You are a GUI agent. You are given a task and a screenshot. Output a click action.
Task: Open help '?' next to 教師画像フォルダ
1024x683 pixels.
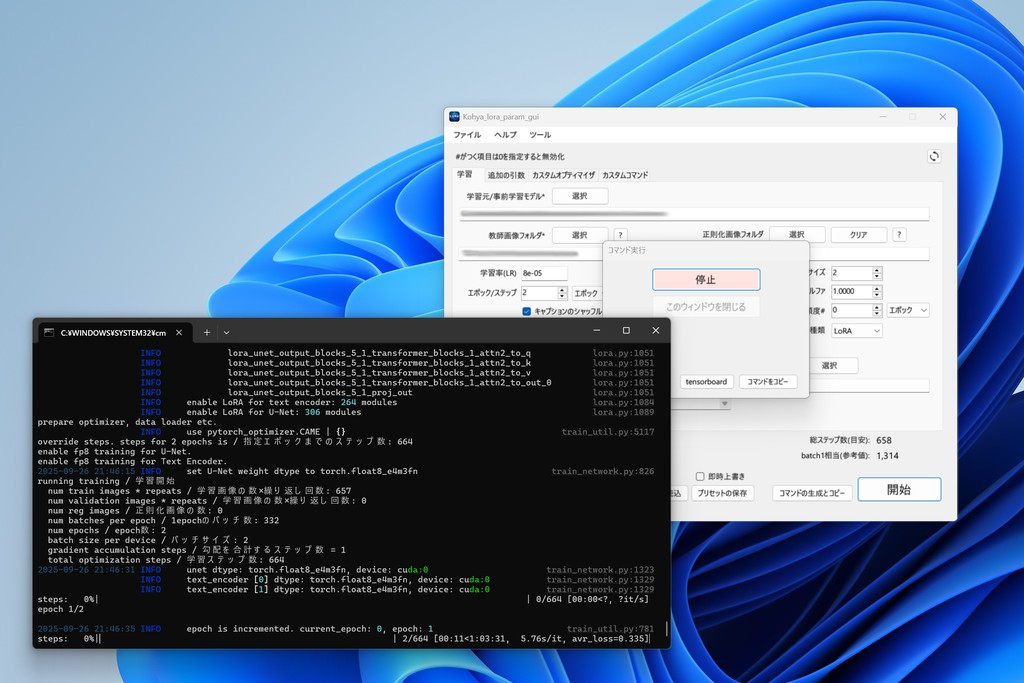[x=620, y=235]
